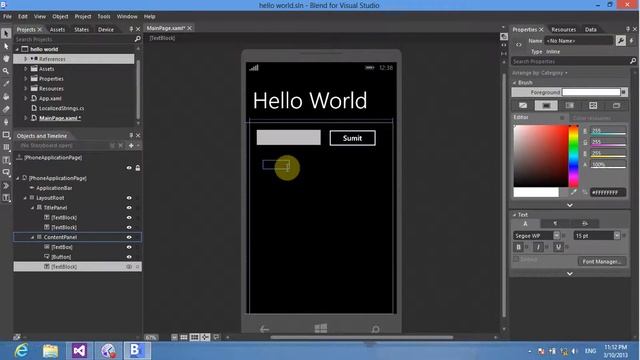Click the color picker gradient area
This screenshot has height=360, width=640.
[541, 156]
